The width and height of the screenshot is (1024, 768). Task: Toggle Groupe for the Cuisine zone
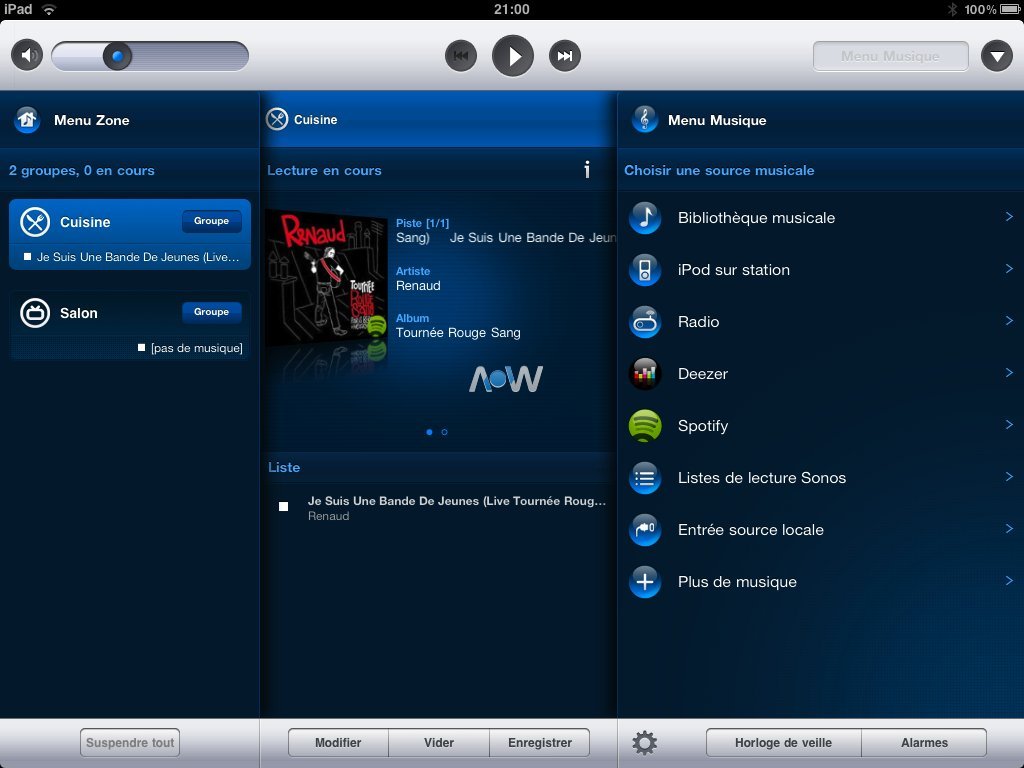click(x=211, y=221)
